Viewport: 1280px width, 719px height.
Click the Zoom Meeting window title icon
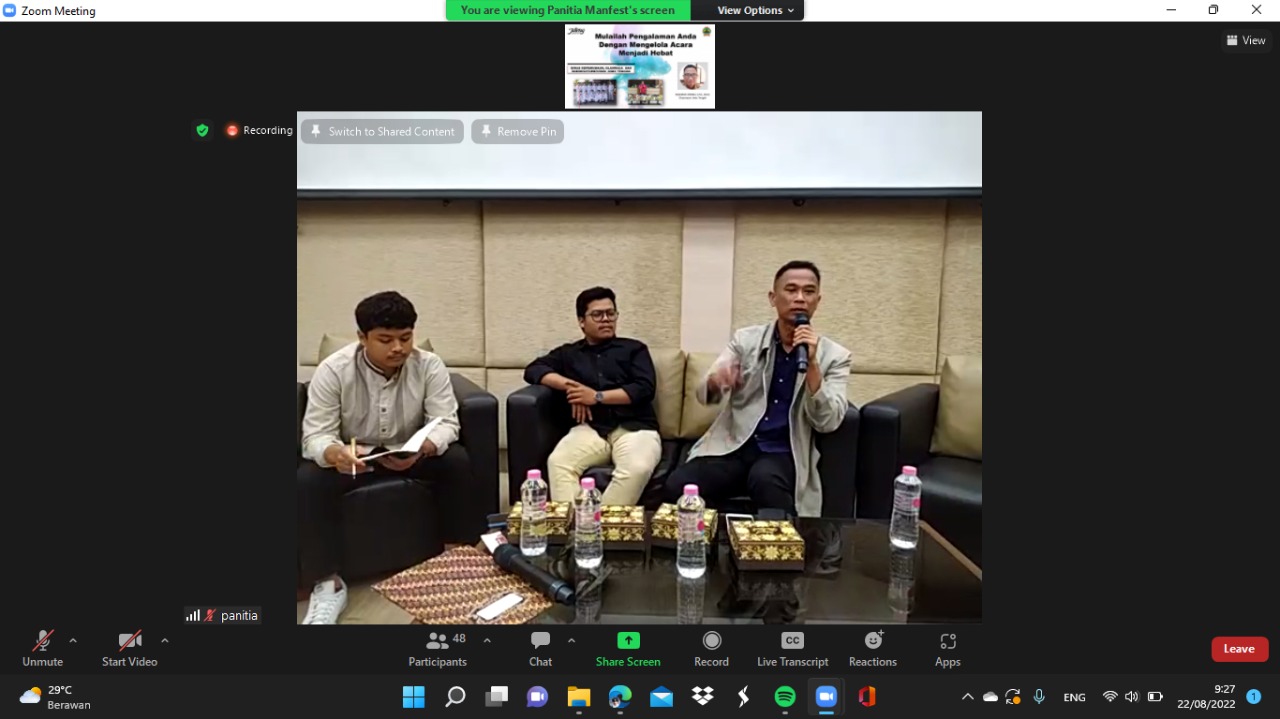10,10
